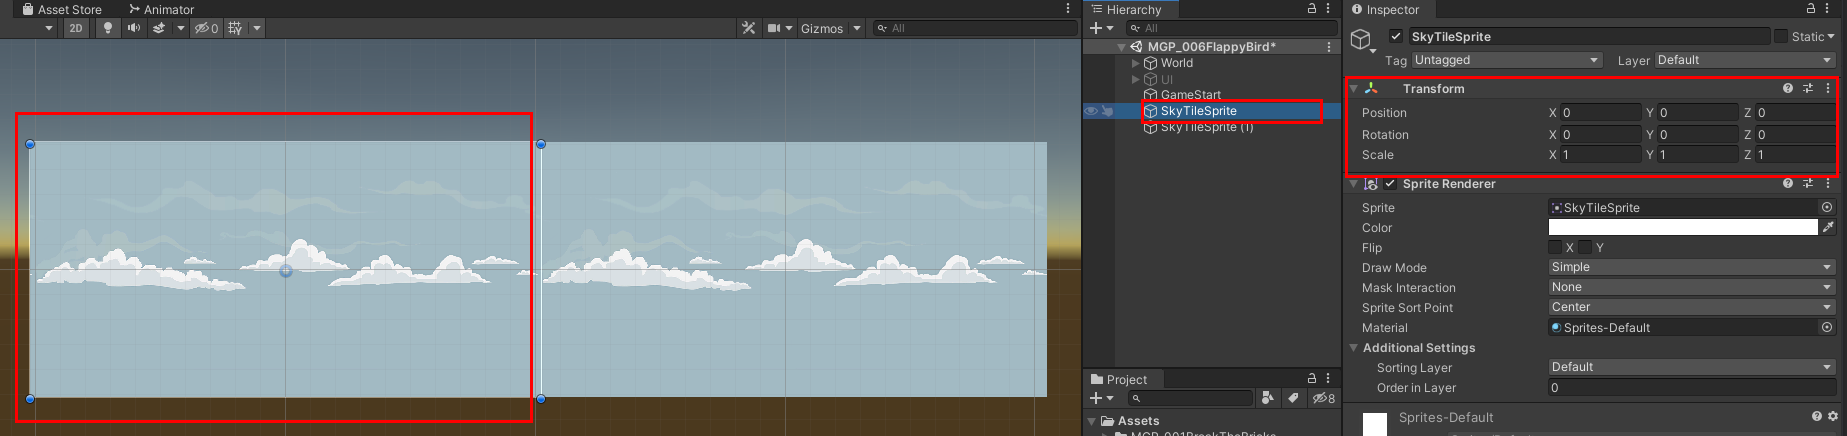Expand the UI object in Hierarchy

[1135, 79]
